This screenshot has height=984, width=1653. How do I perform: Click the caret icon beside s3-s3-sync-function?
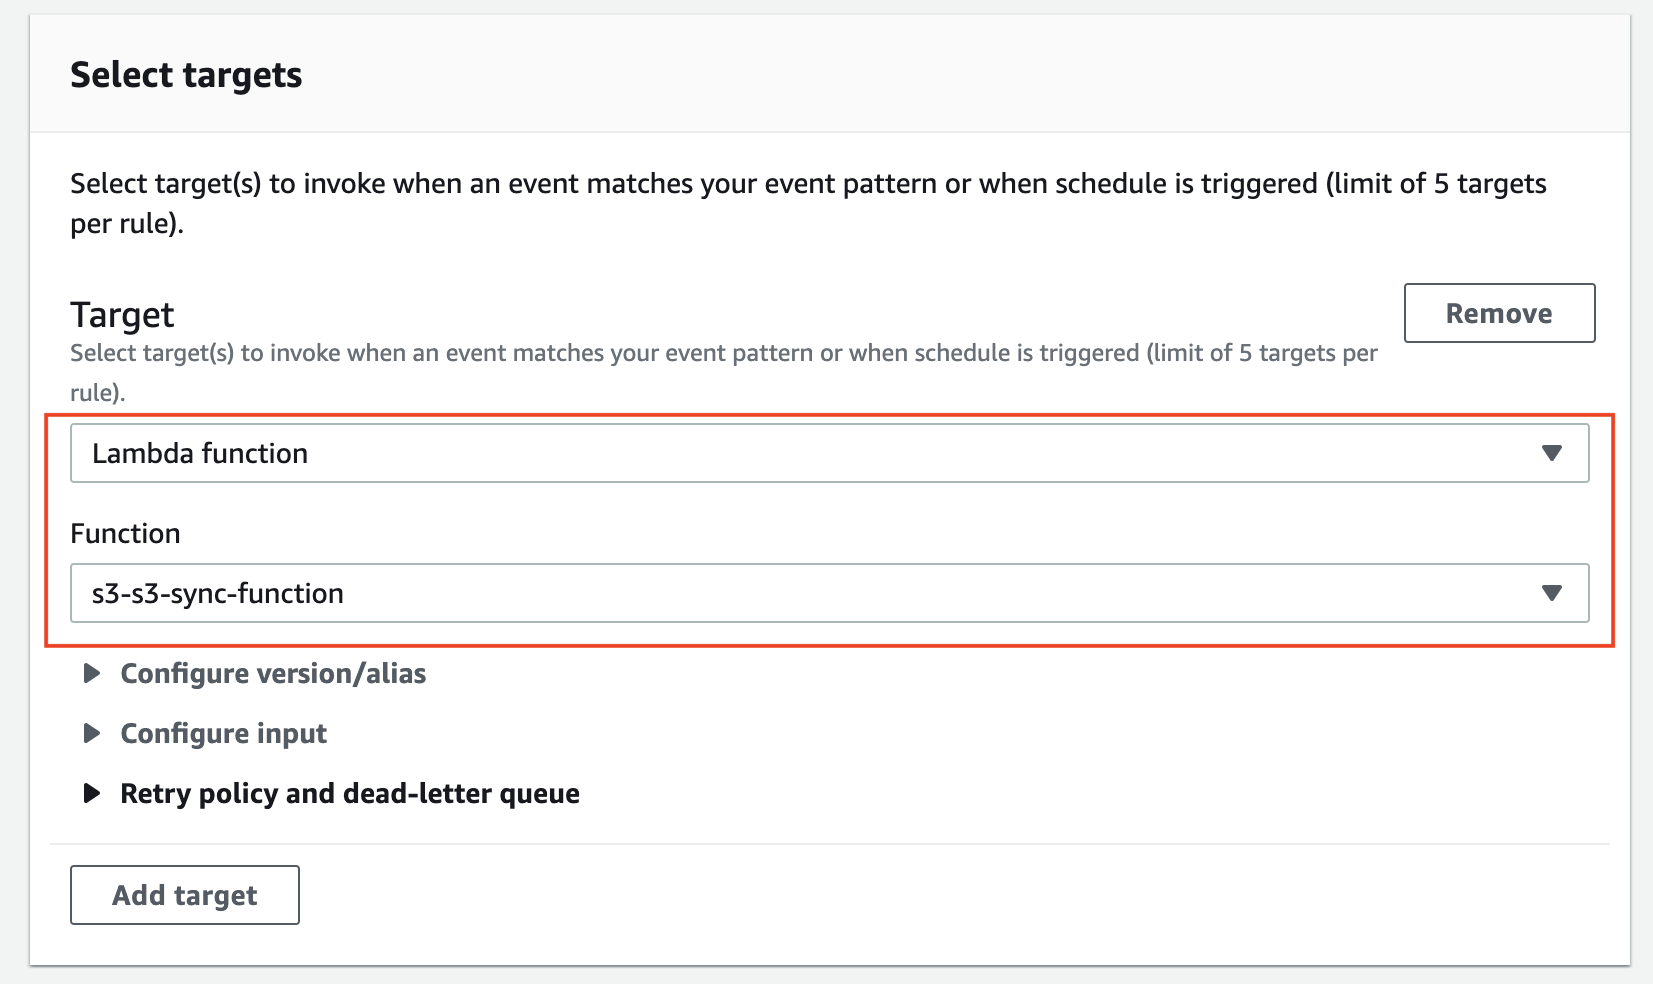click(x=1551, y=593)
